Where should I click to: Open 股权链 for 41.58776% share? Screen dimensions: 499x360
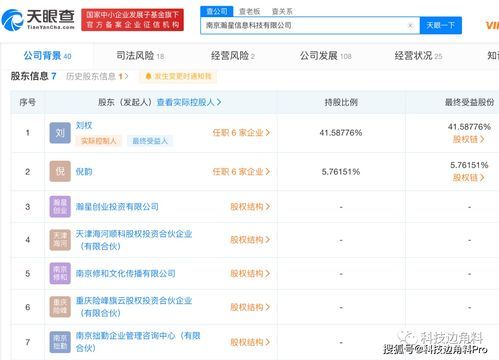468,139
